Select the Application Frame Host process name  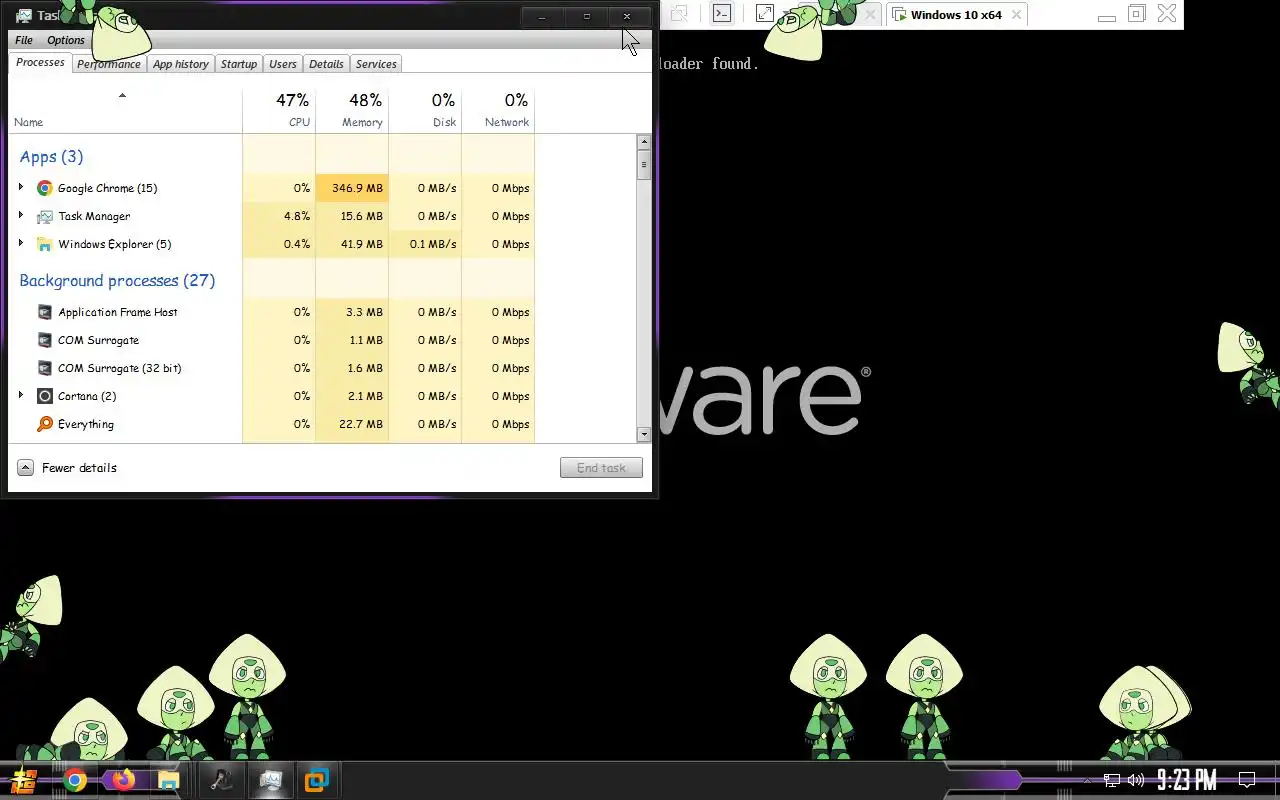pyautogui.click(x=118, y=312)
